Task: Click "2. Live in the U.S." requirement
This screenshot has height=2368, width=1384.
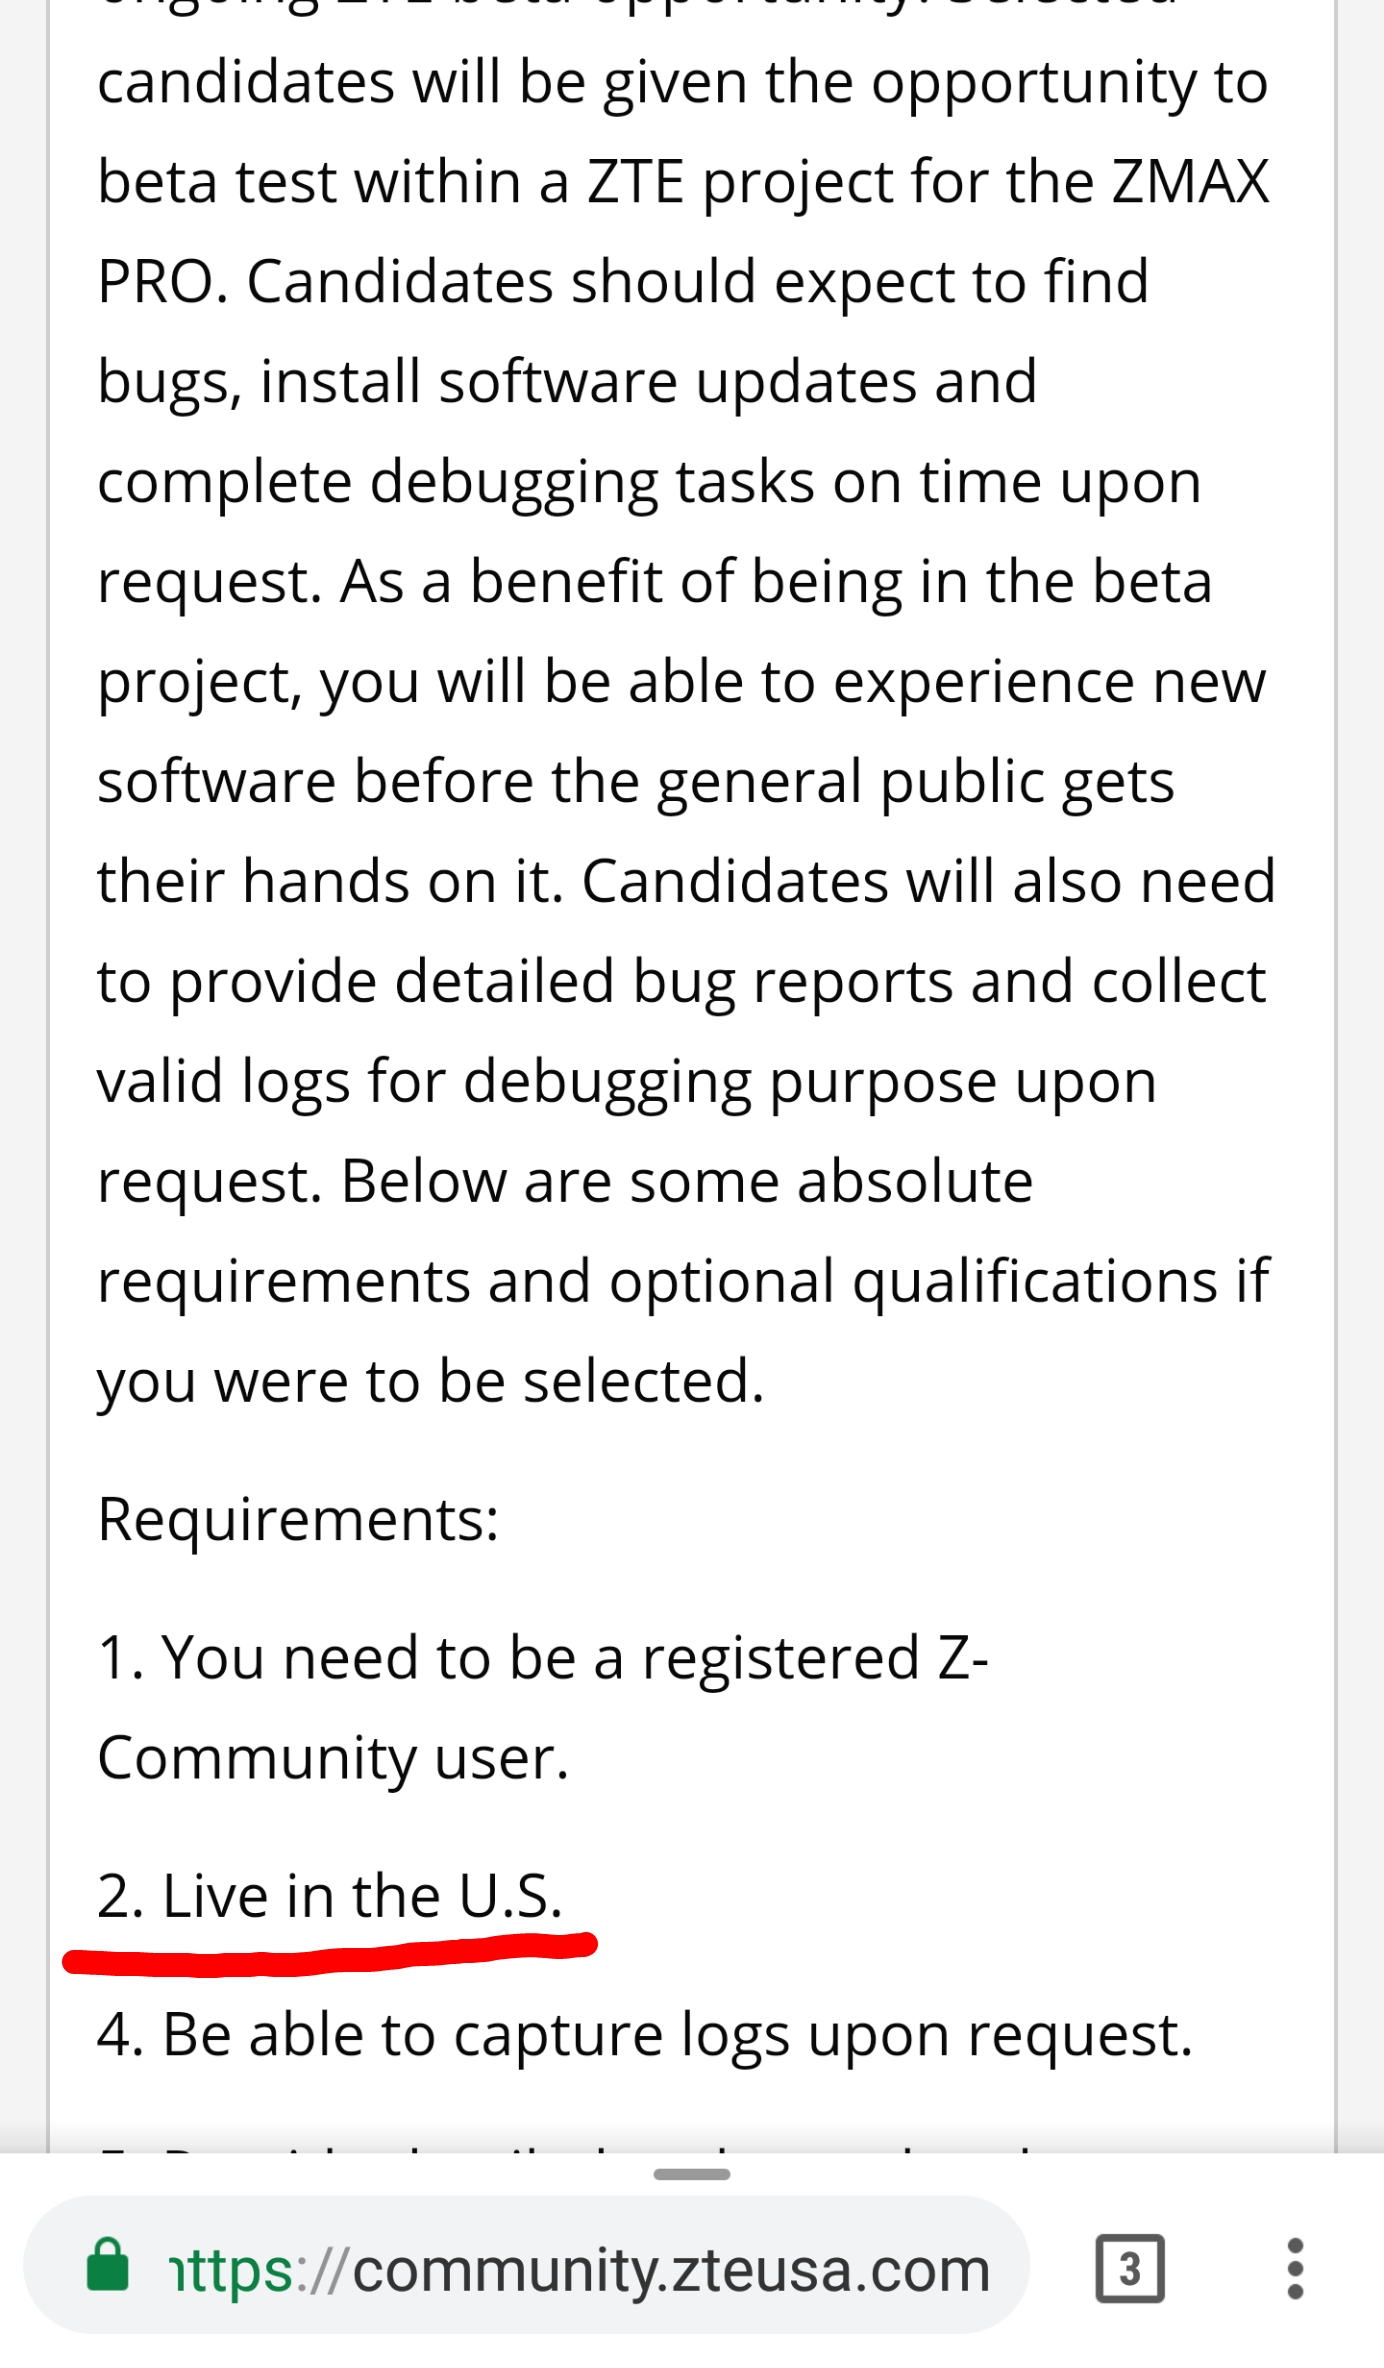Action: coord(331,1896)
